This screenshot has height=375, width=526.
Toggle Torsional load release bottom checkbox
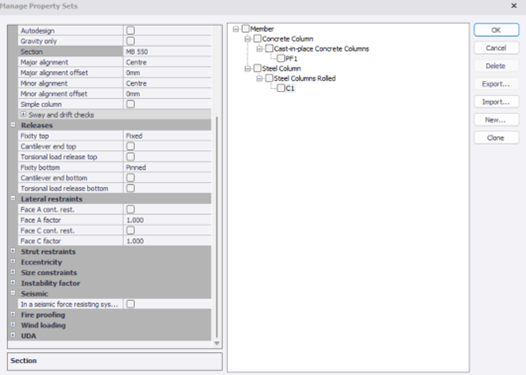click(130, 188)
